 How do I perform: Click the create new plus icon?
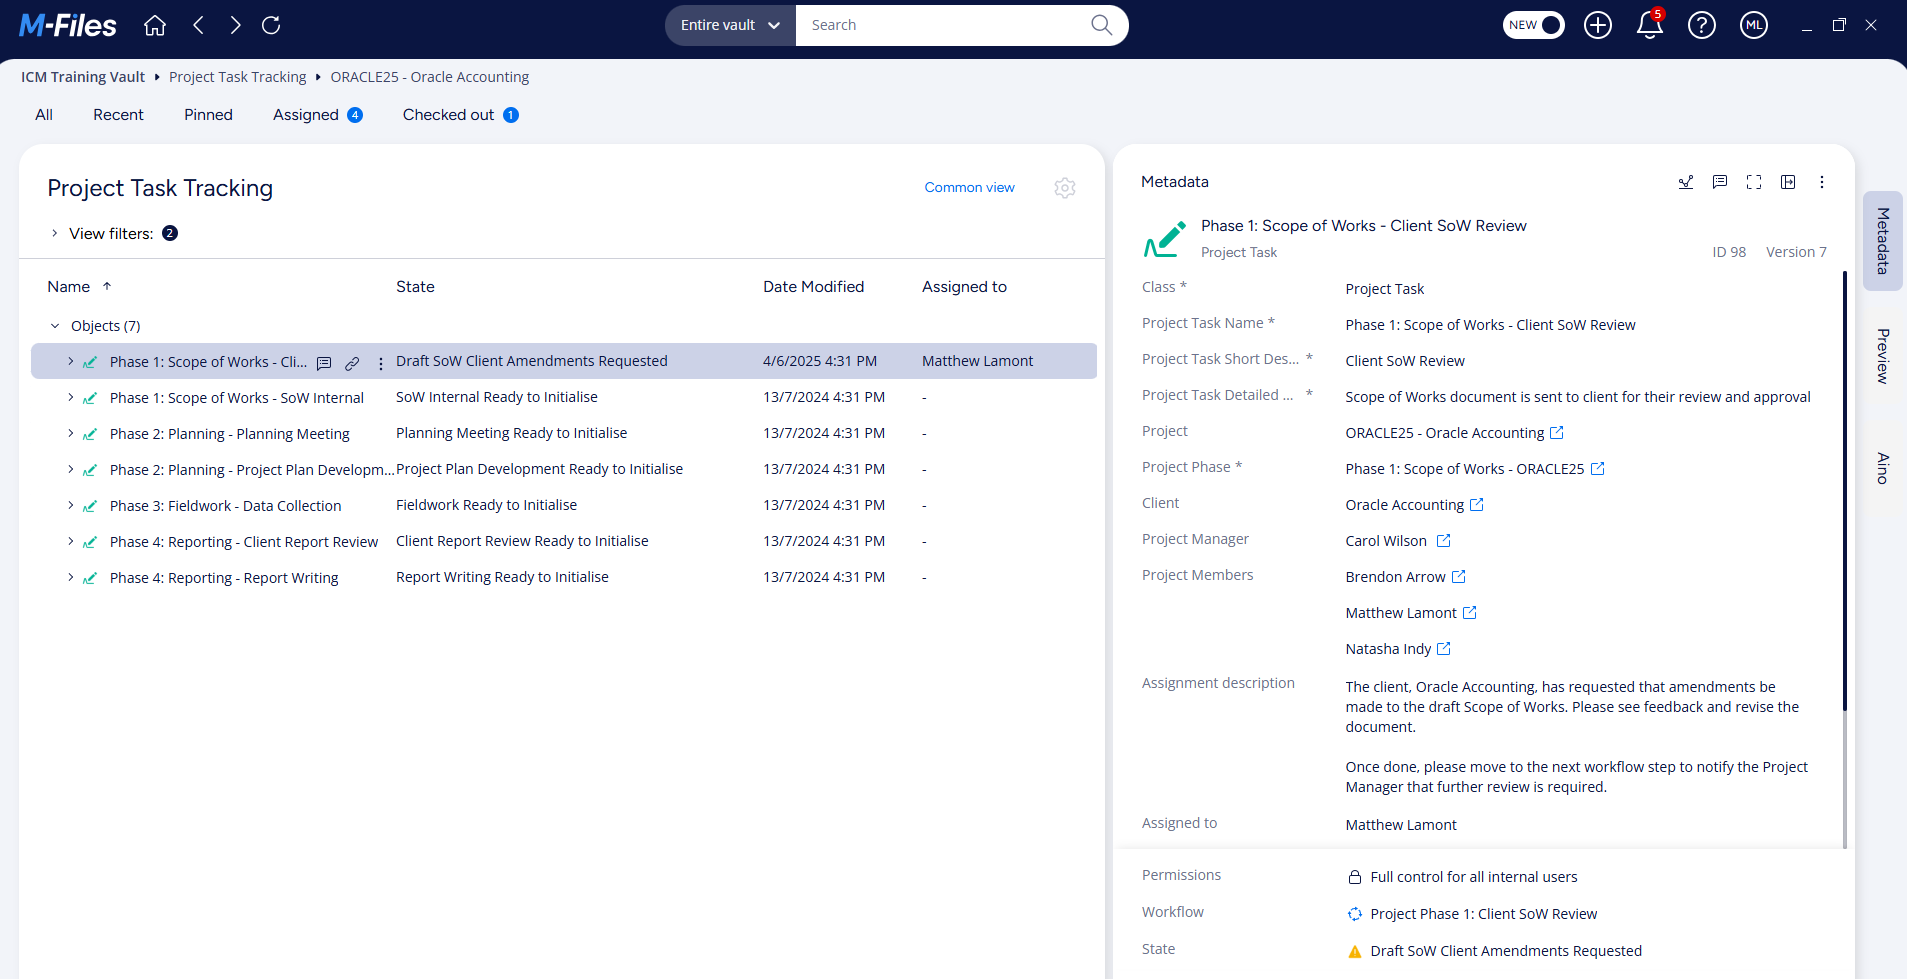[x=1598, y=25]
